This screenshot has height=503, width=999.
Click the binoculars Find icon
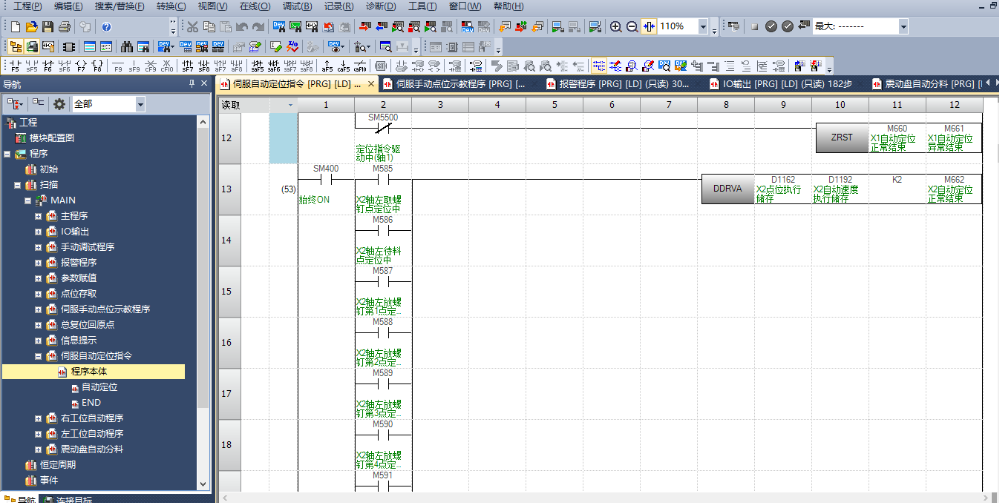[127, 47]
